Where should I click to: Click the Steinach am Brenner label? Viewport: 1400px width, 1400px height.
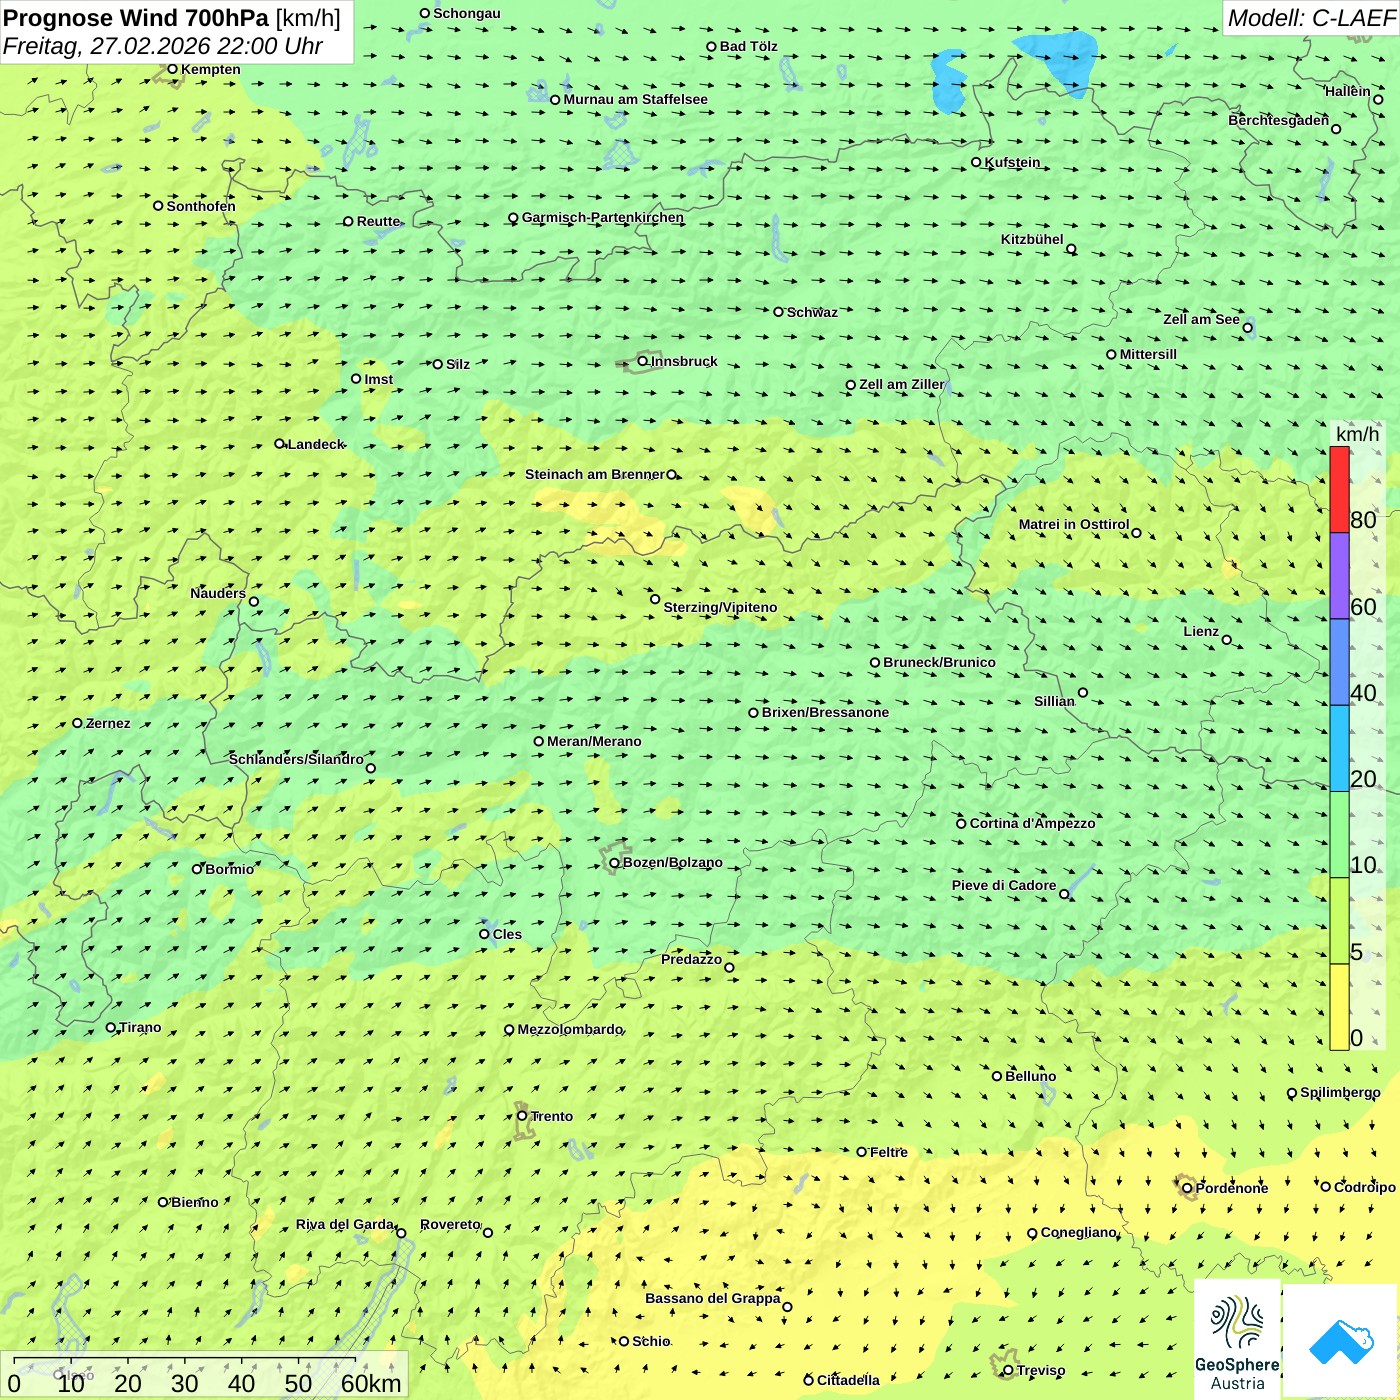pyautogui.click(x=595, y=474)
